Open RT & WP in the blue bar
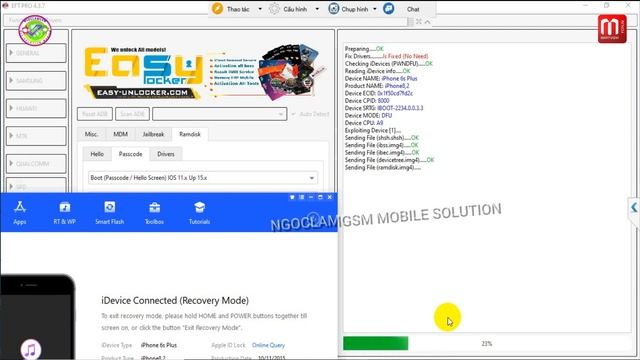Viewport: 640px width, 360px height. pyautogui.click(x=64, y=213)
